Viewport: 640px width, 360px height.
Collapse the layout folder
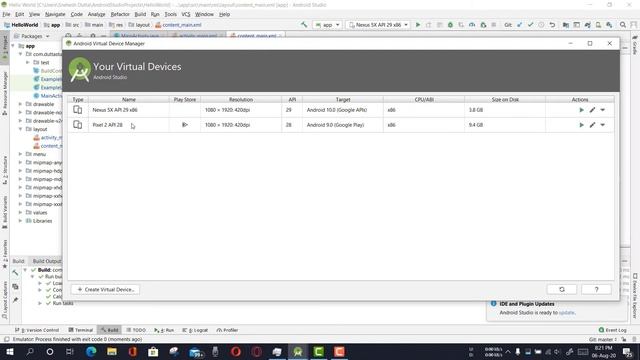pos(20,129)
